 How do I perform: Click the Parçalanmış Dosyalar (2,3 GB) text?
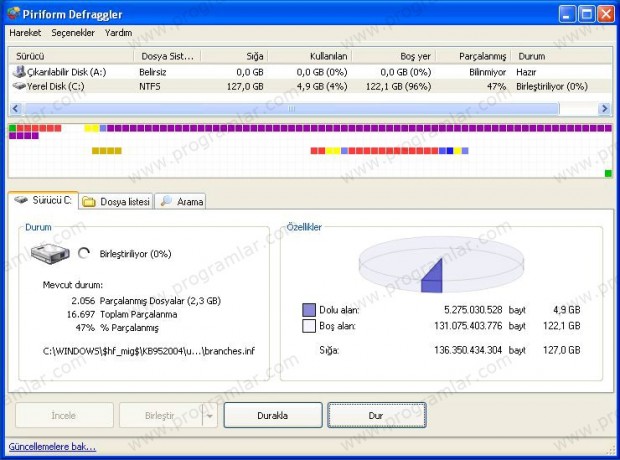point(160,301)
